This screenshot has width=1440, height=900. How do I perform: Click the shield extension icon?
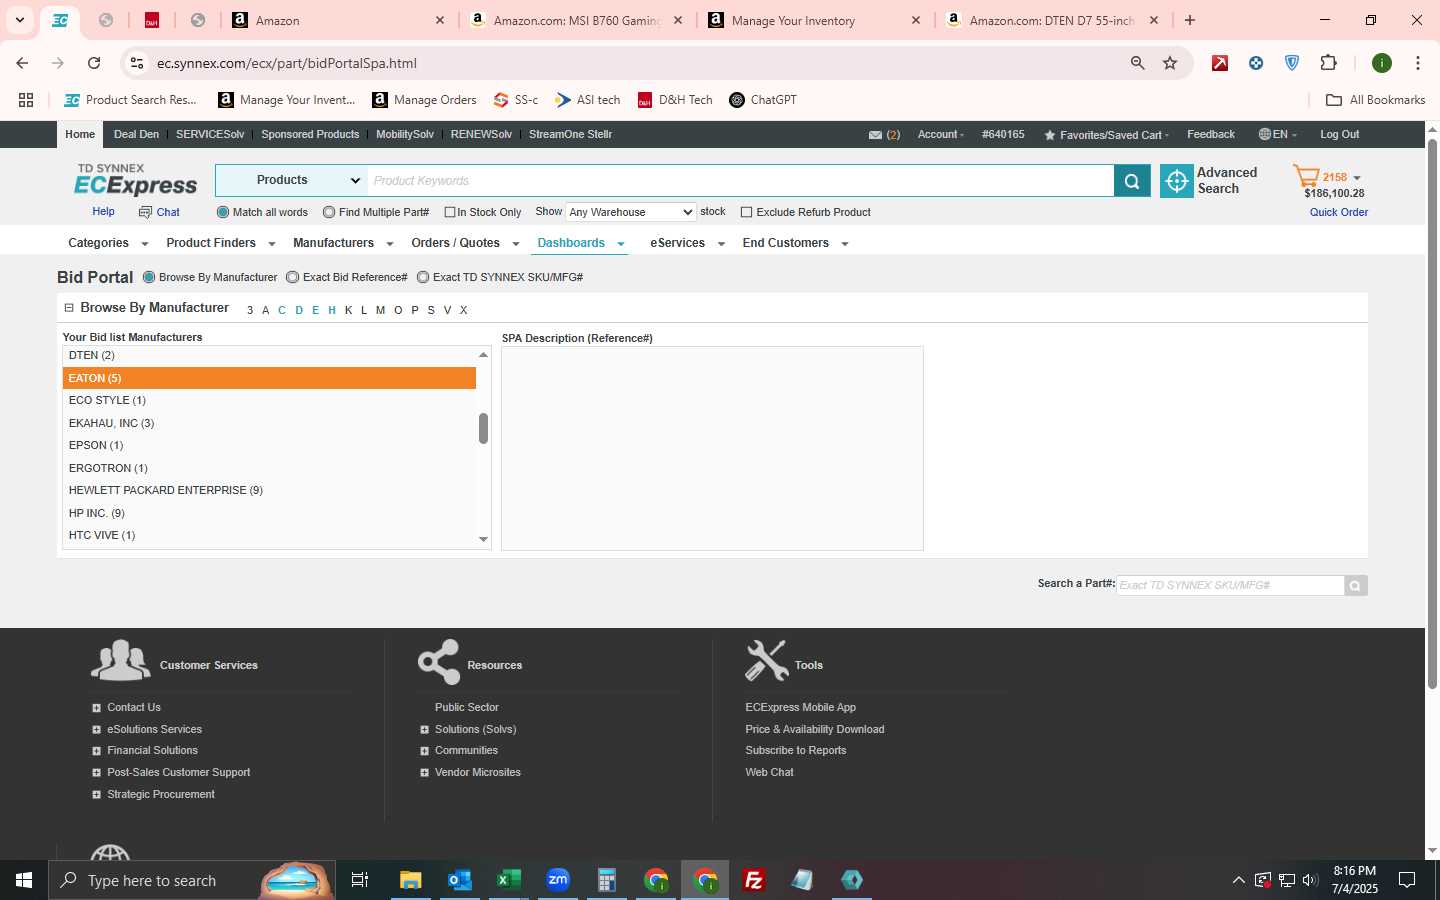coord(1292,63)
